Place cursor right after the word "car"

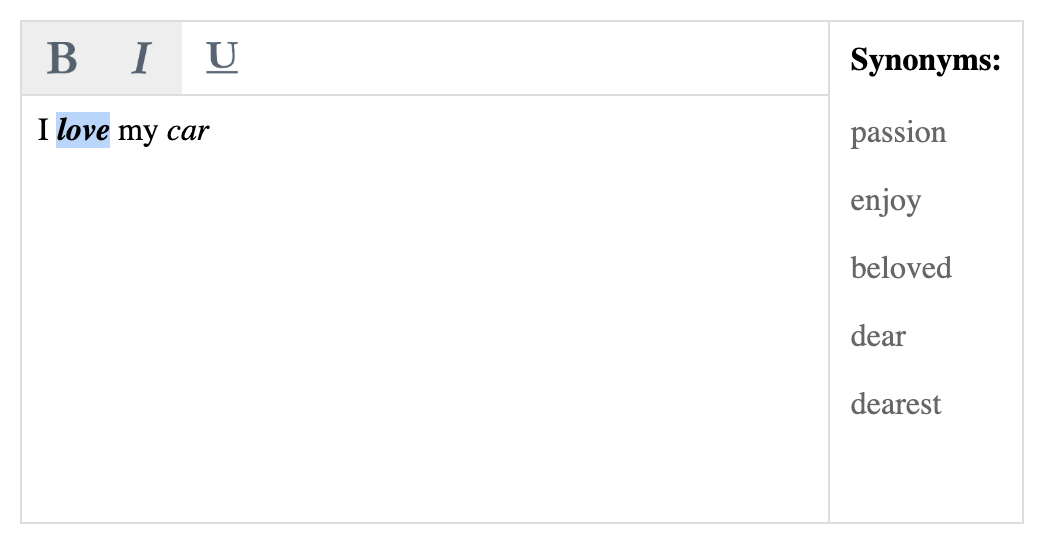211,131
